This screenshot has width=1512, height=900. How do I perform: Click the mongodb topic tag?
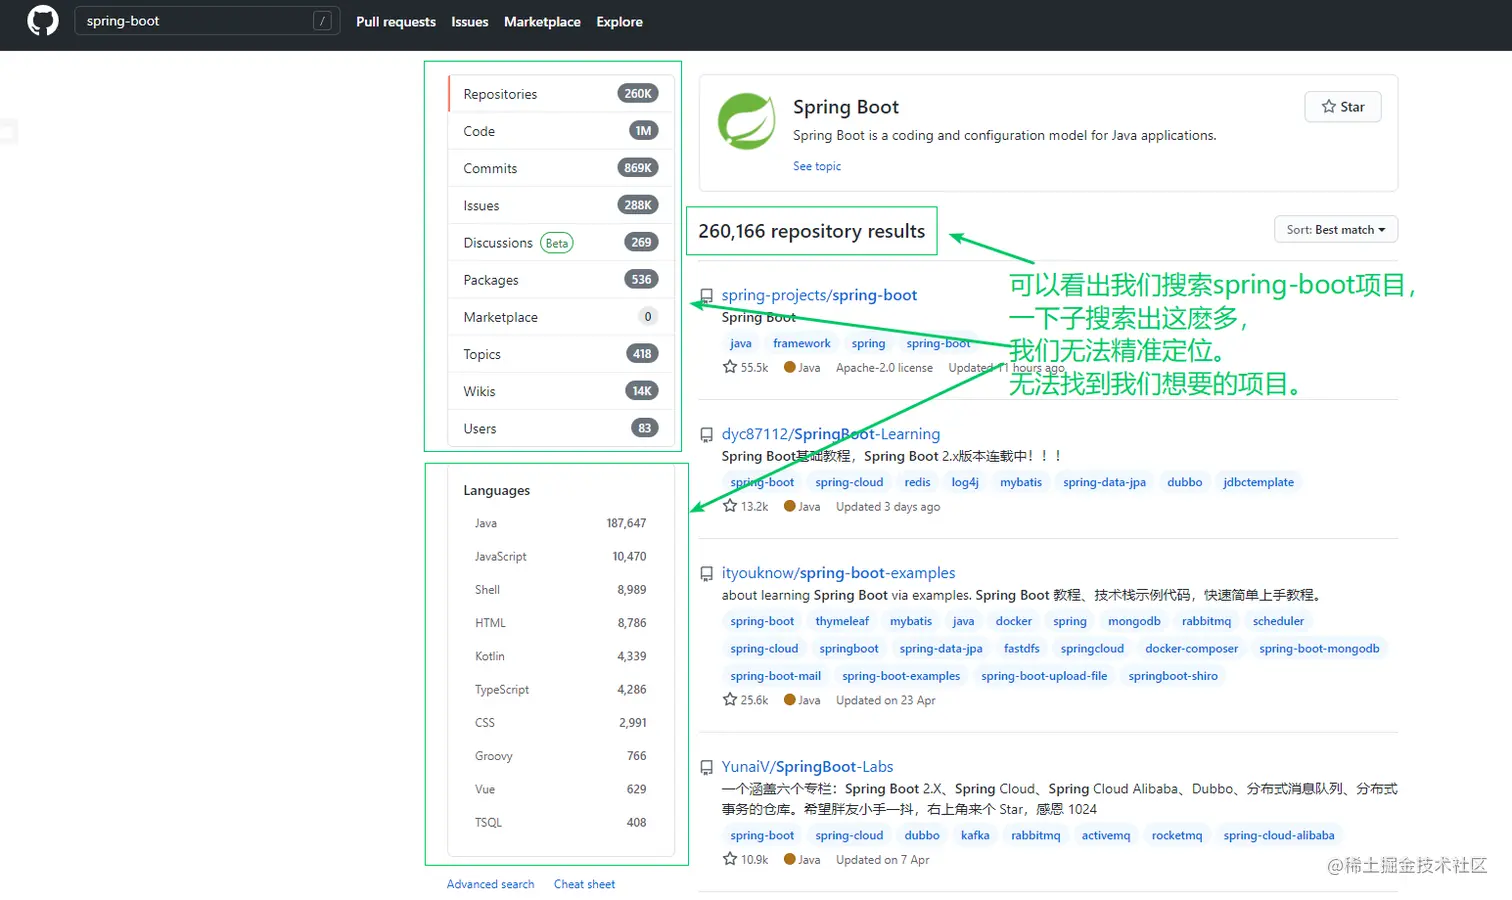(1134, 621)
